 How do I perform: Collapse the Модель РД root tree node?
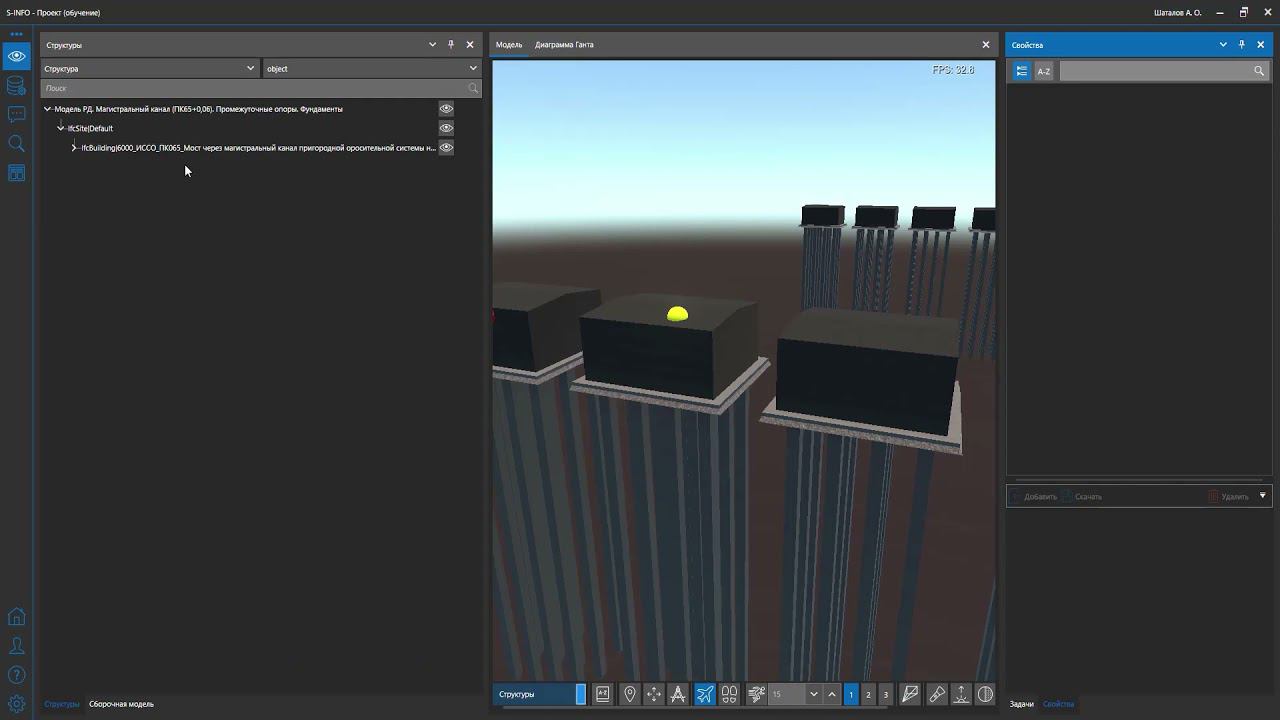point(47,109)
